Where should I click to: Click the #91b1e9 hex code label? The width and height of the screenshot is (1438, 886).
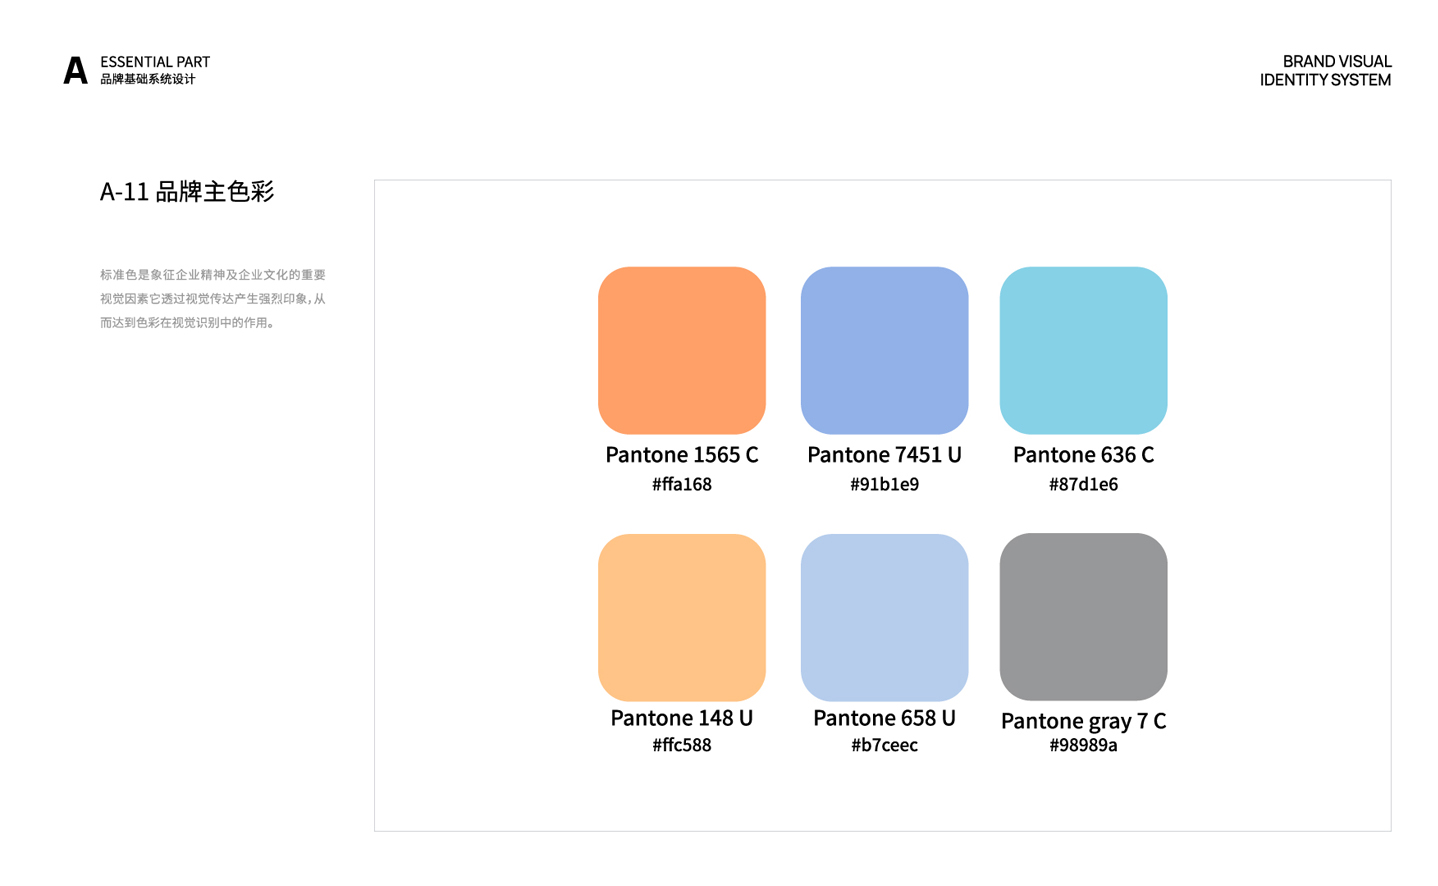click(884, 484)
